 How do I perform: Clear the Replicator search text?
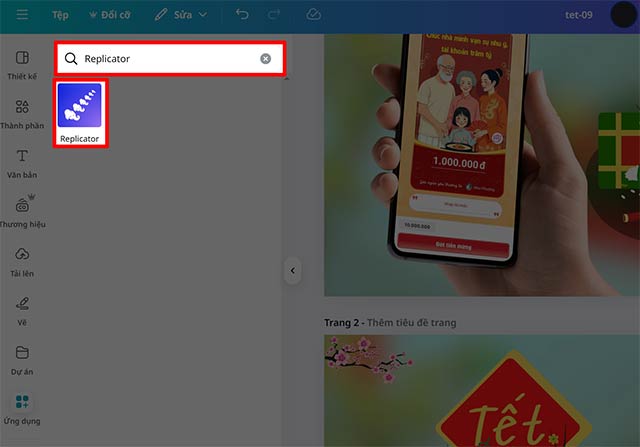(266, 59)
